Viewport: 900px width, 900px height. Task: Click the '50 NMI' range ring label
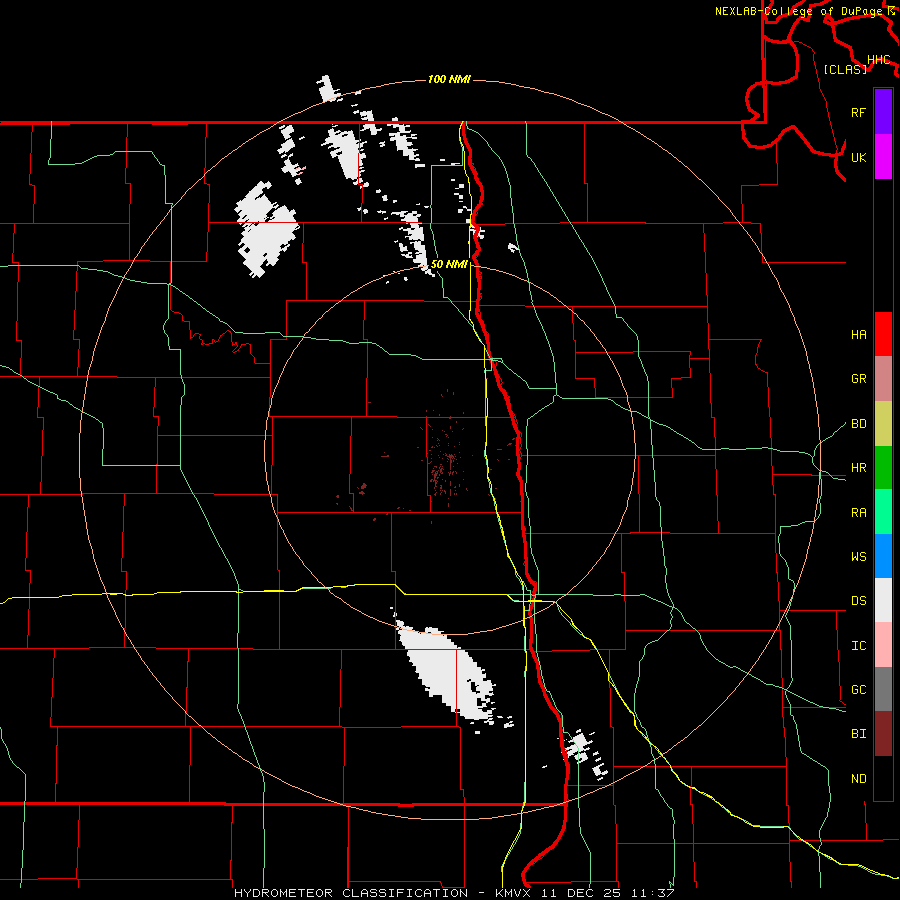coord(449,264)
